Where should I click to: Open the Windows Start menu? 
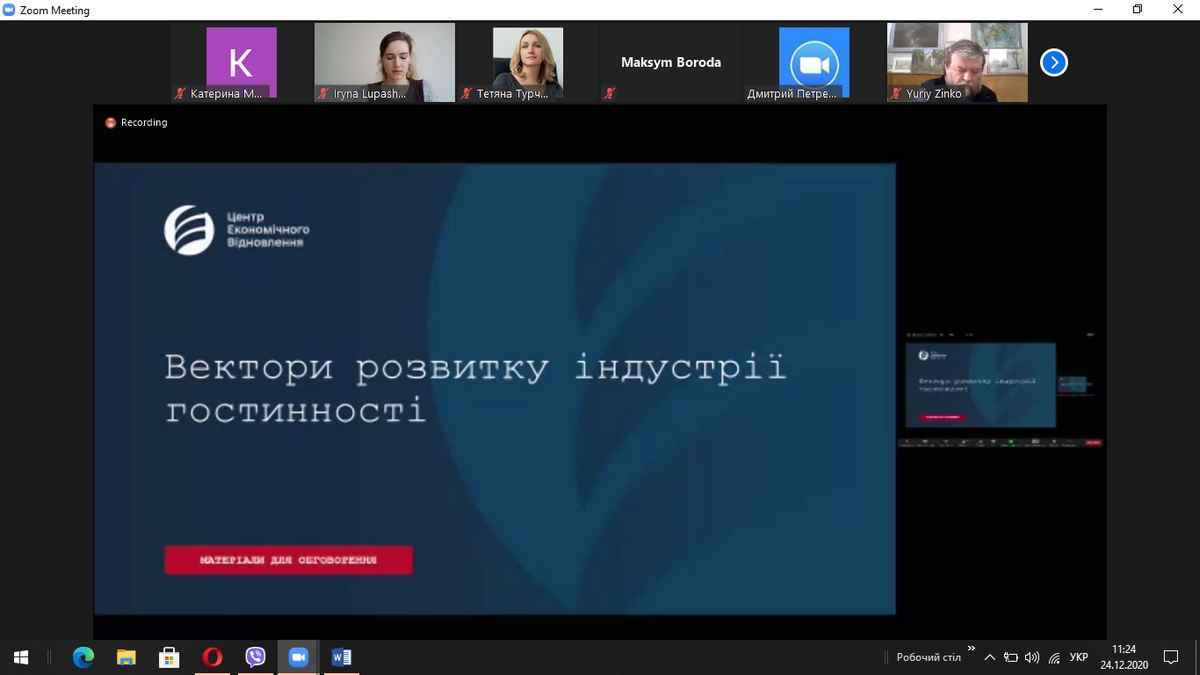click(21, 657)
